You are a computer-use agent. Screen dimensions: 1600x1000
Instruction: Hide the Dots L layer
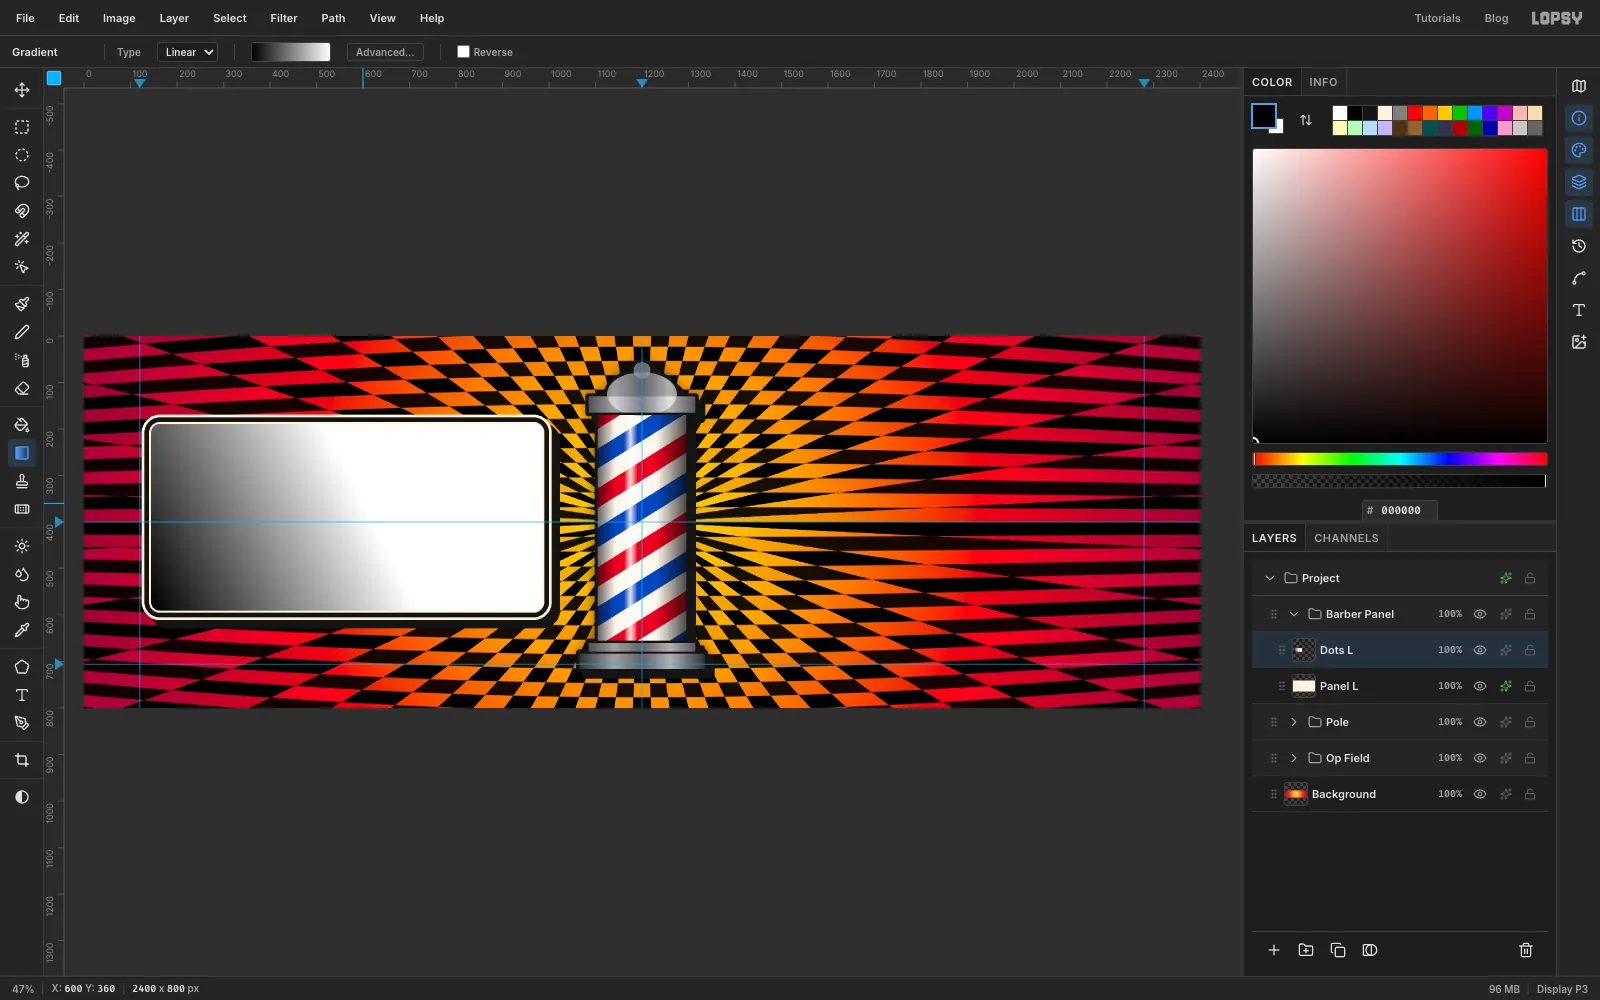[x=1480, y=650]
